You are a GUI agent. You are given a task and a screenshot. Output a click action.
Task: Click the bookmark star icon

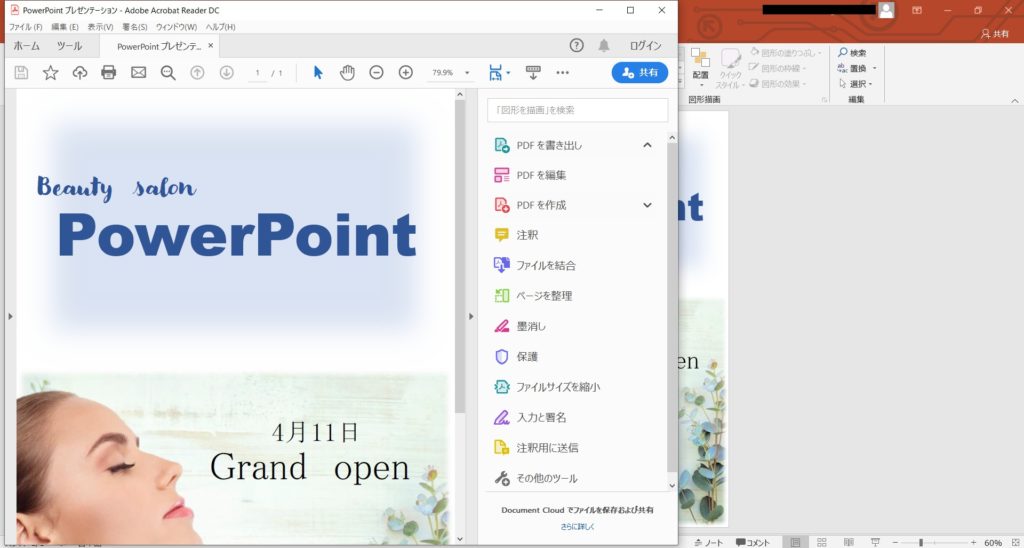point(50,73)
